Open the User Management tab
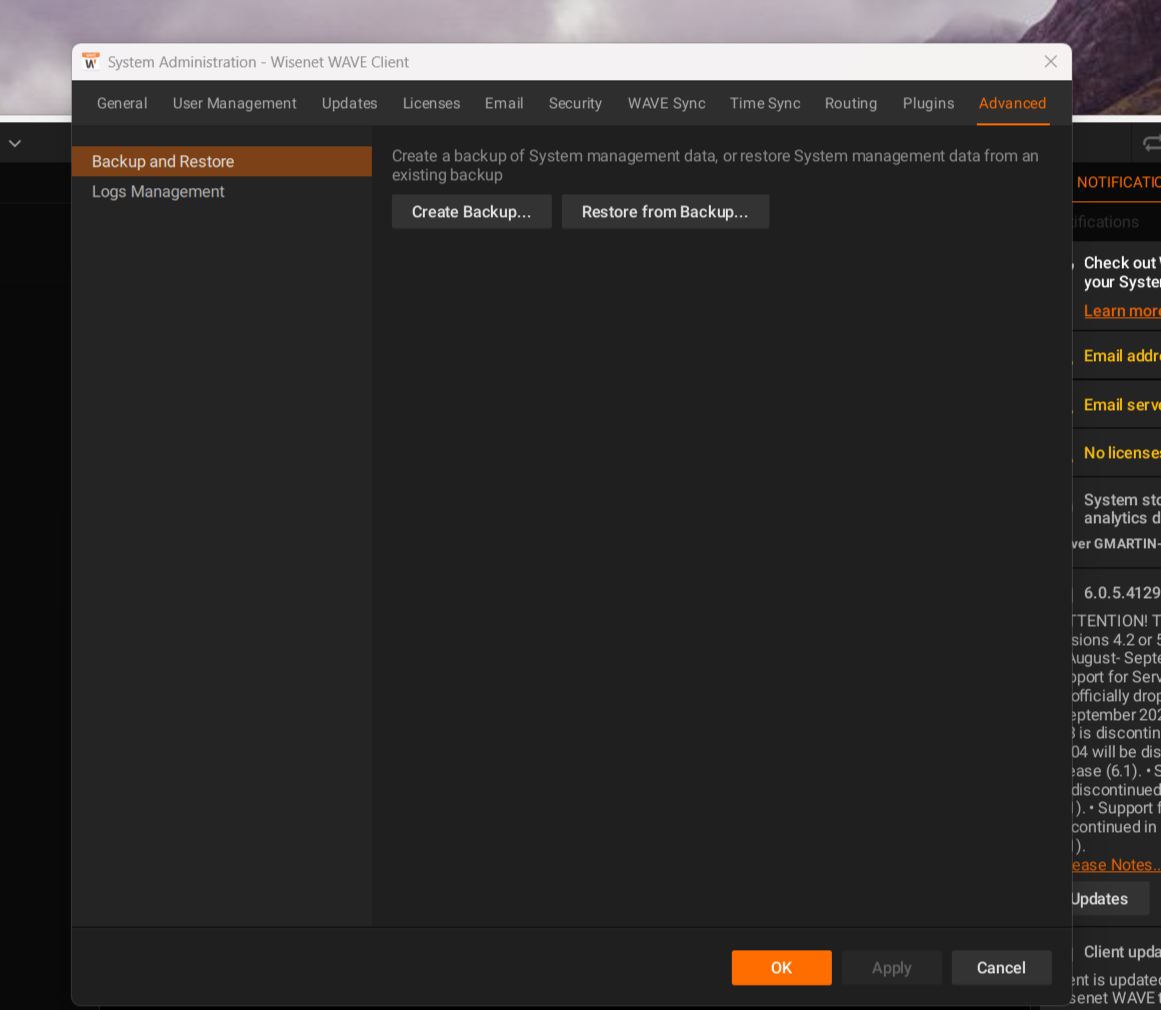This screenshot has height=1010, width=1161. click(x=234, y=103)
